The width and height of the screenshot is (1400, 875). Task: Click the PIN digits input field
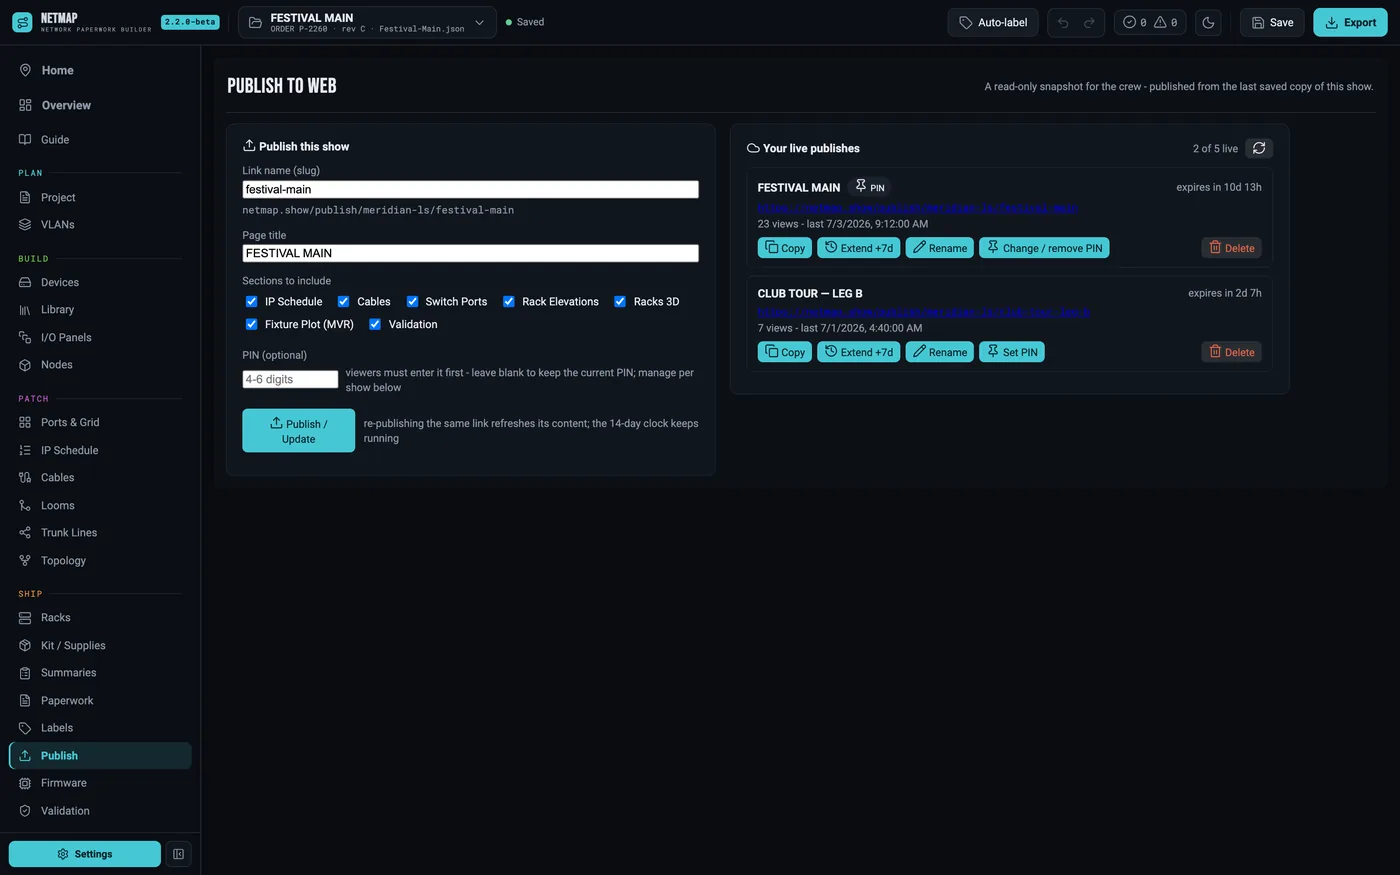[290, 379]
